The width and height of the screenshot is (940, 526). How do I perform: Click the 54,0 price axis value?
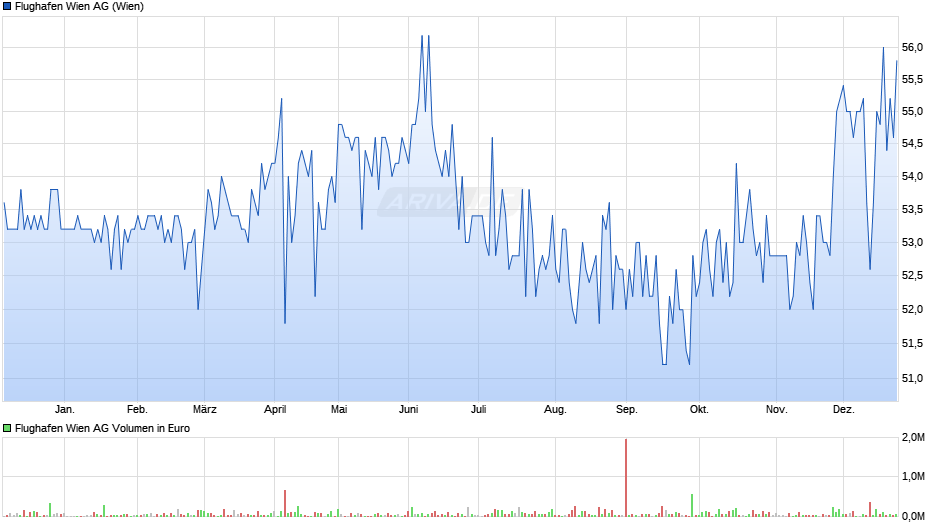pyautogui.click(x=912, y=176)
